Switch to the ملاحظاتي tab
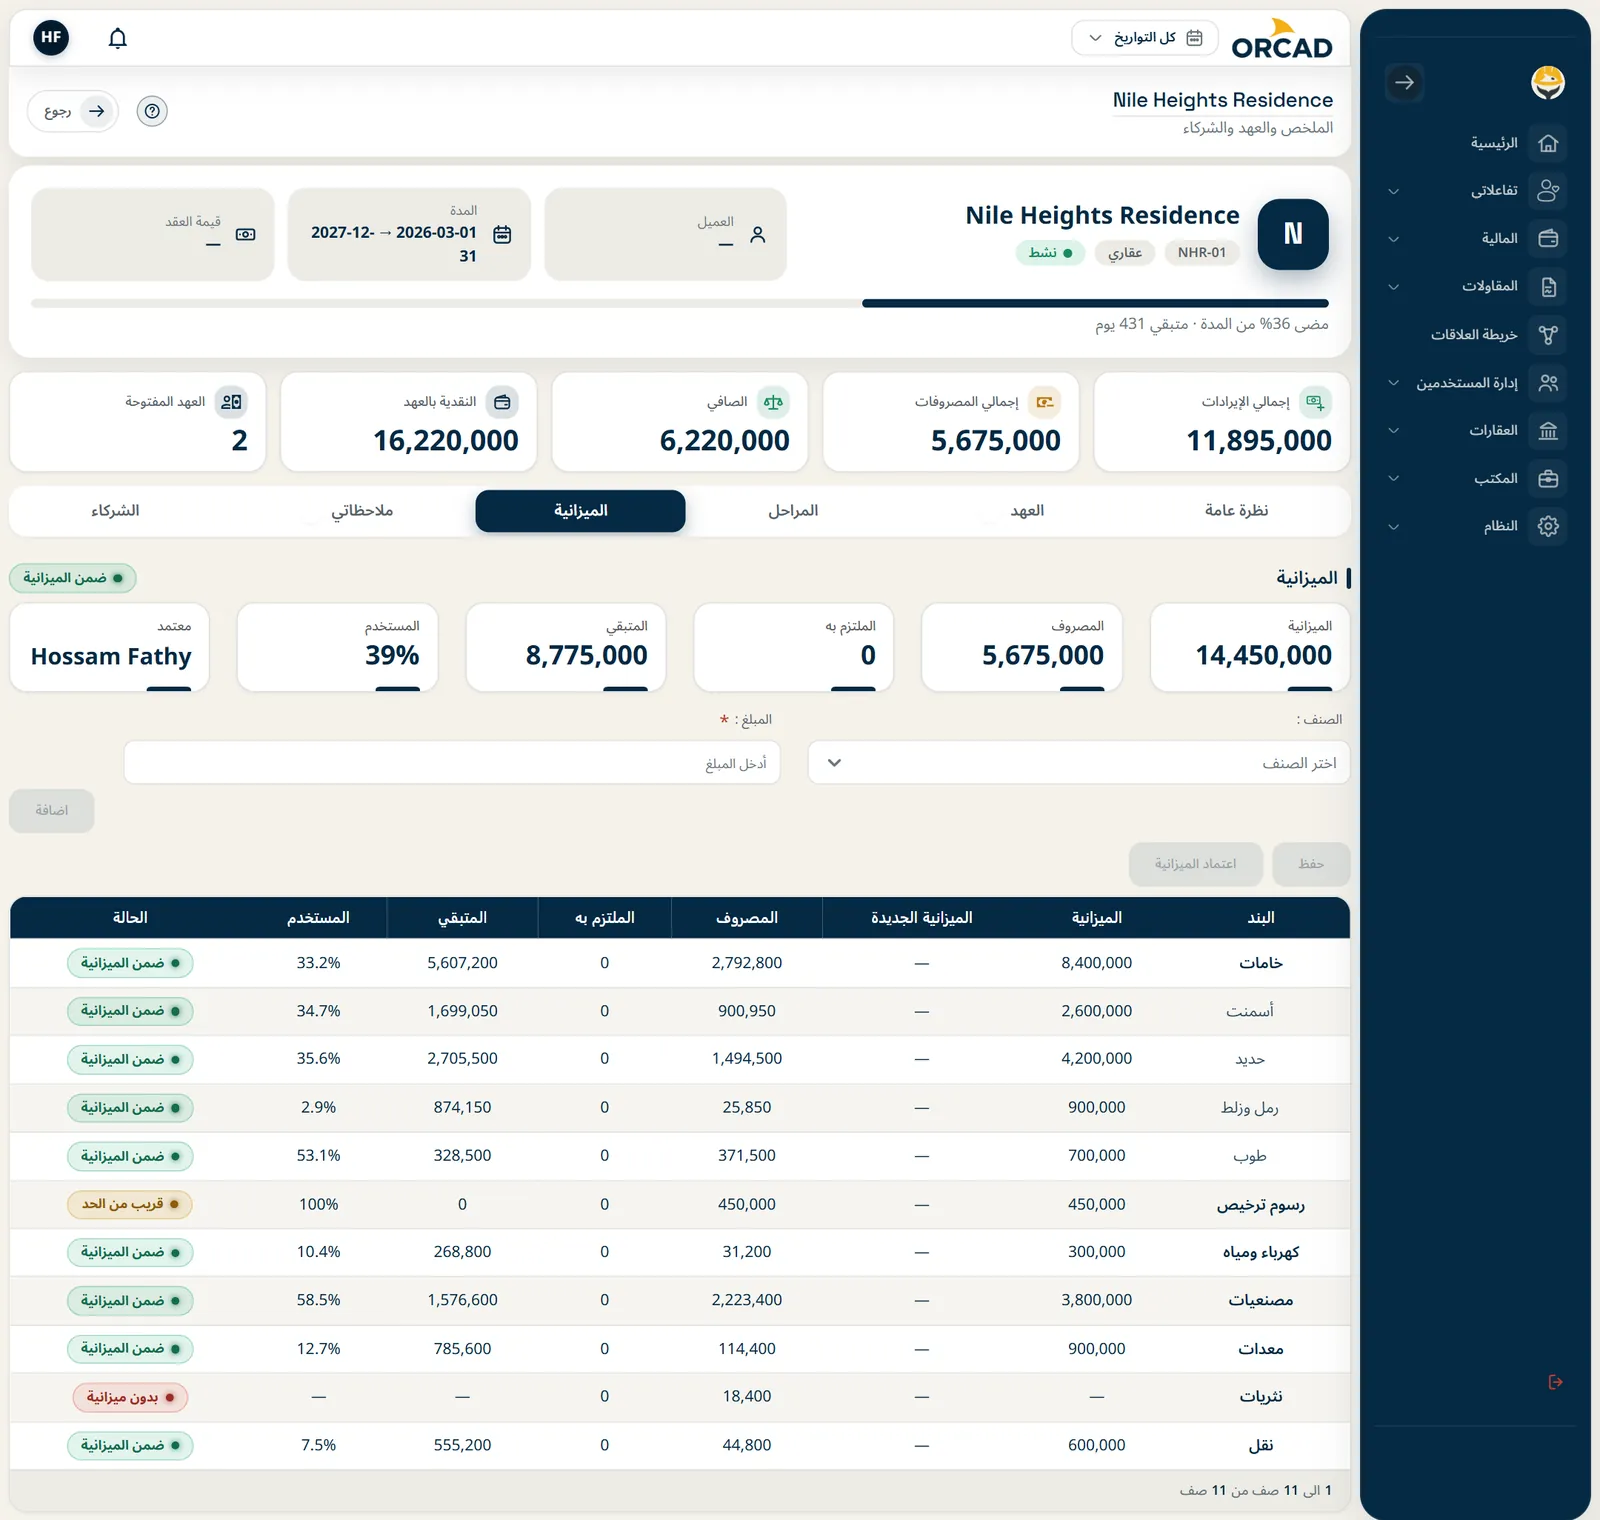 (362, 511)
